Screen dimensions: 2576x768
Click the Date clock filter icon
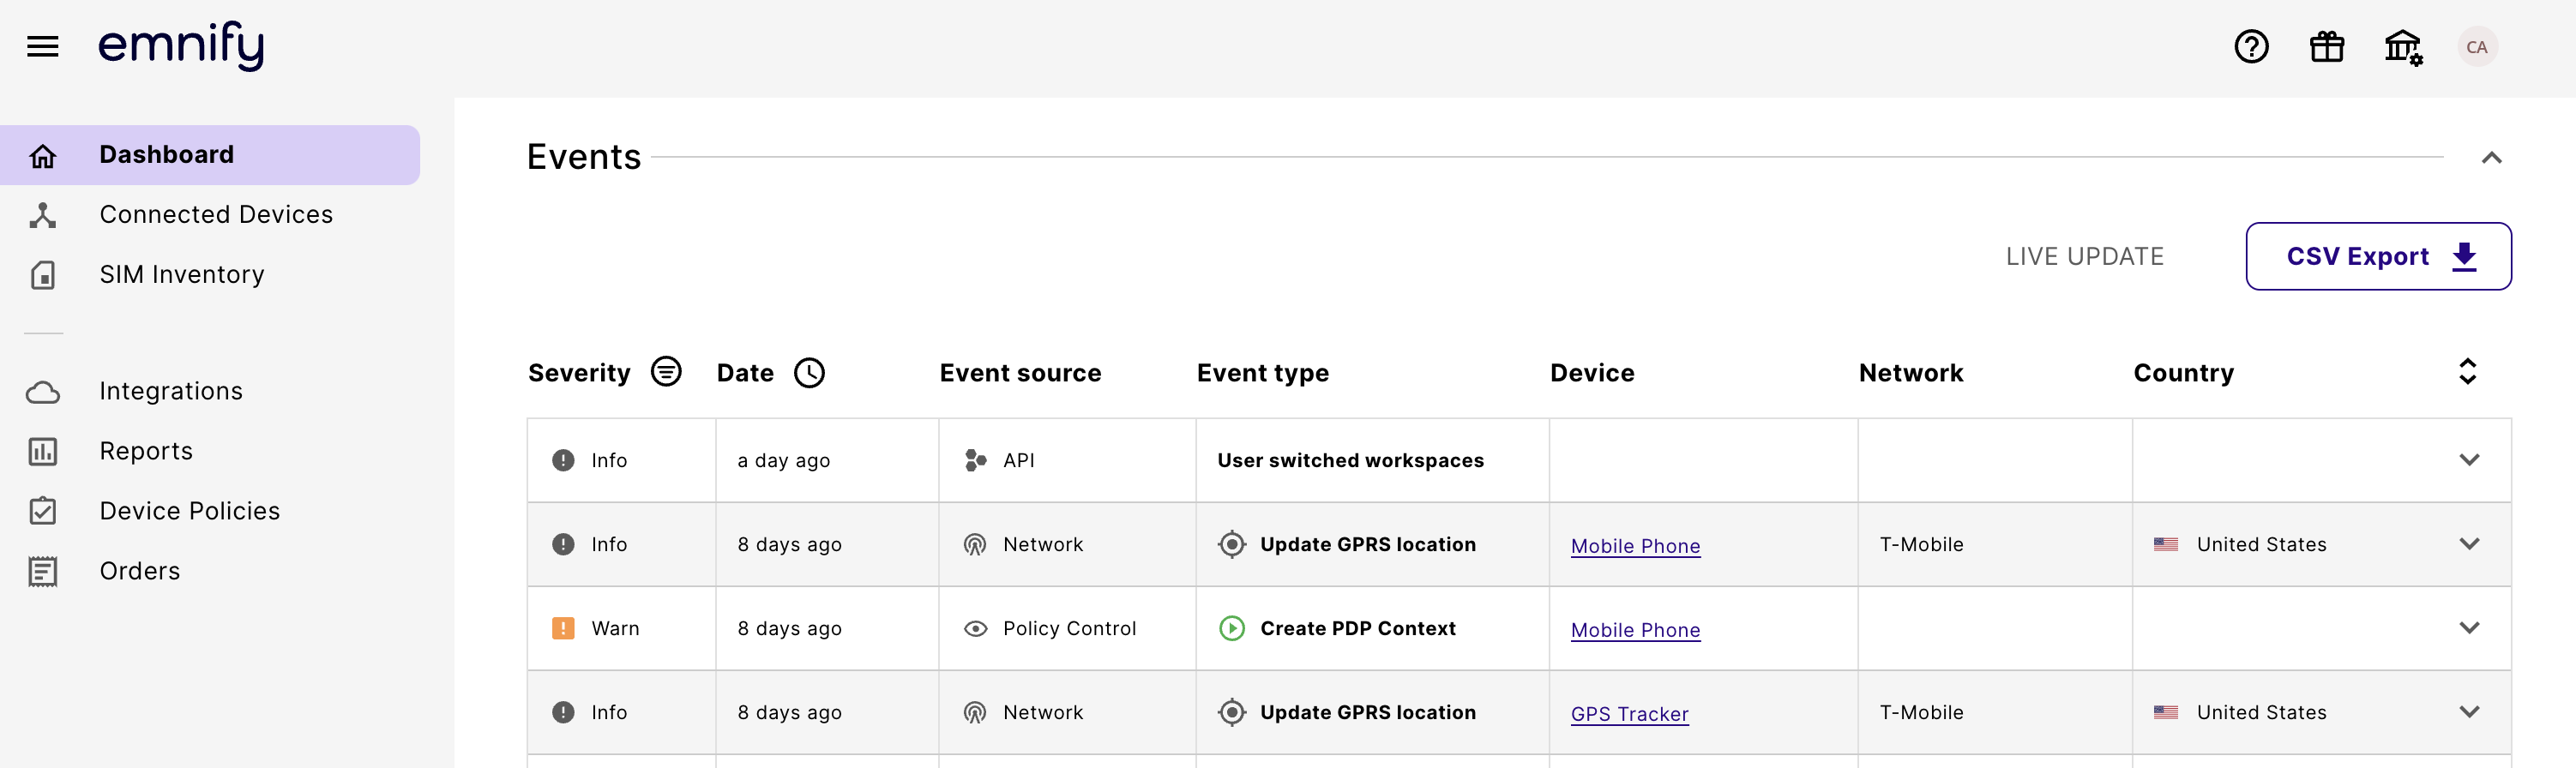[x=809, y=373]
